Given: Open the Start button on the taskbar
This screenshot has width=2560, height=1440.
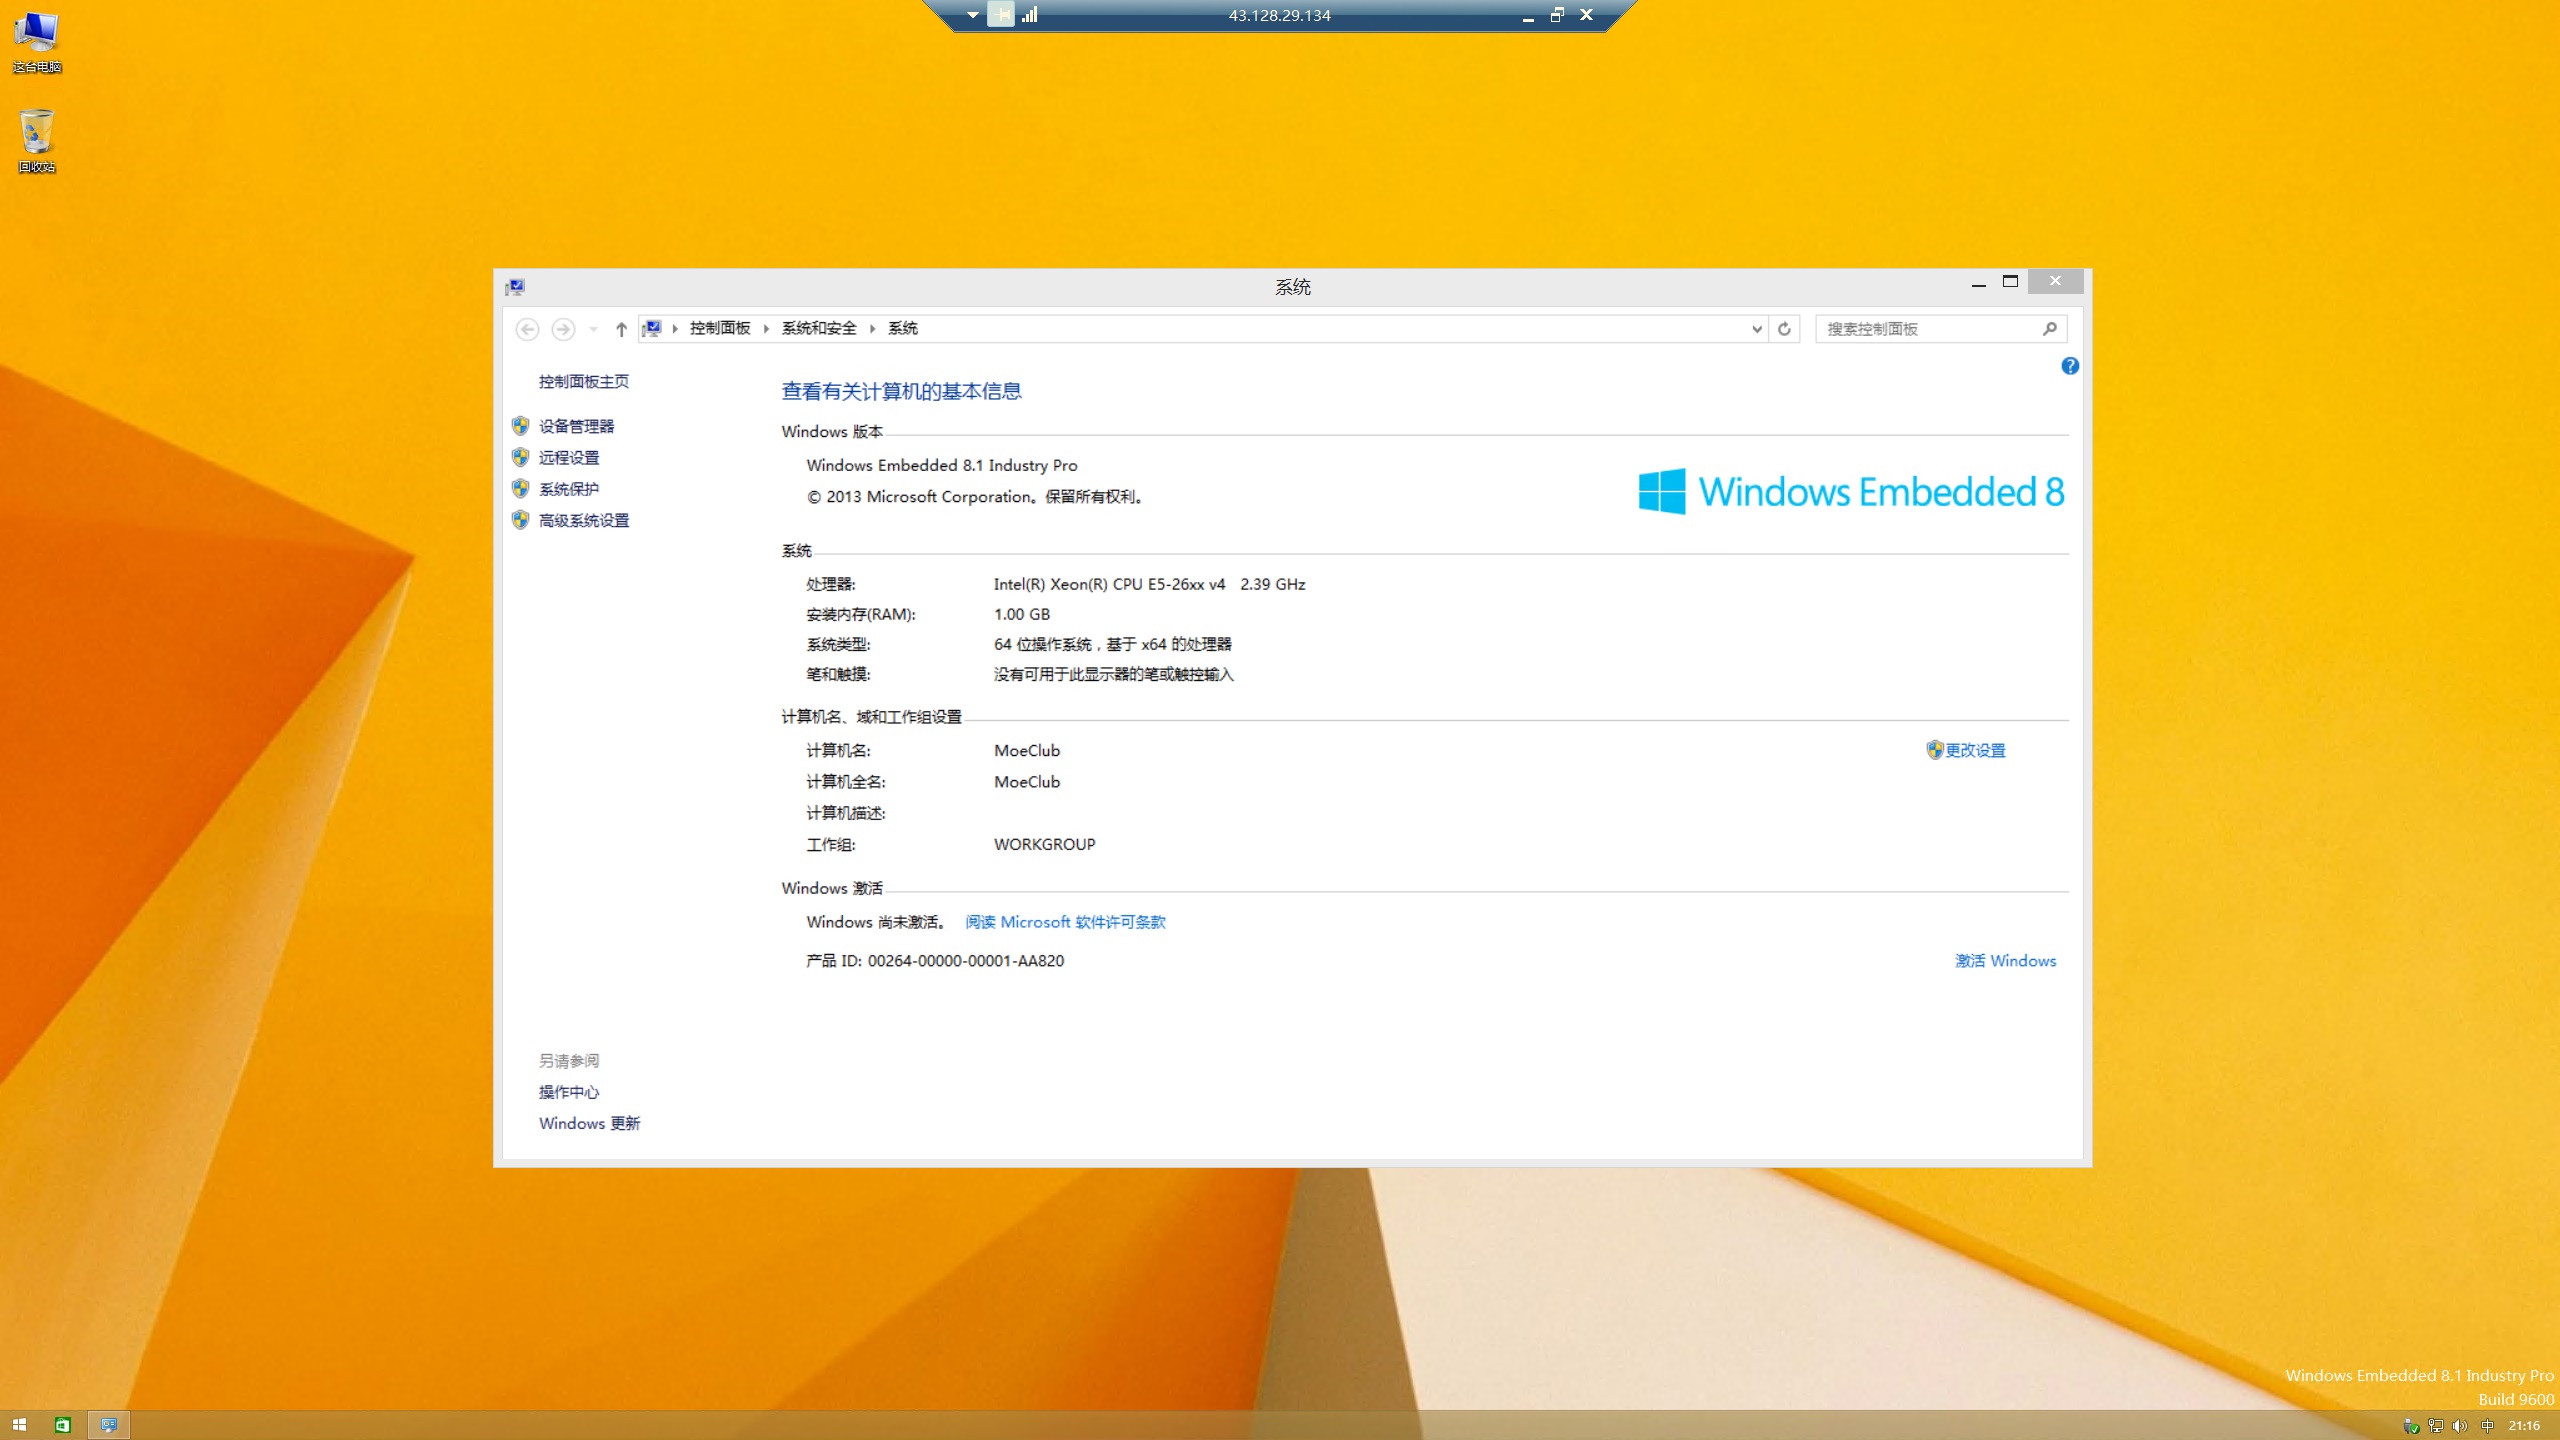Looking at the screenshot, I should (x=19, y=1425).
